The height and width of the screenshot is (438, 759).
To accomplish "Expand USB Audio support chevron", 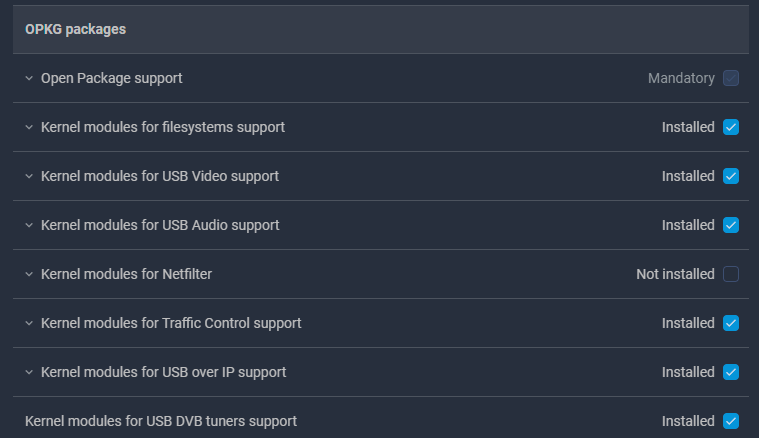I will (x=29, y=225).
